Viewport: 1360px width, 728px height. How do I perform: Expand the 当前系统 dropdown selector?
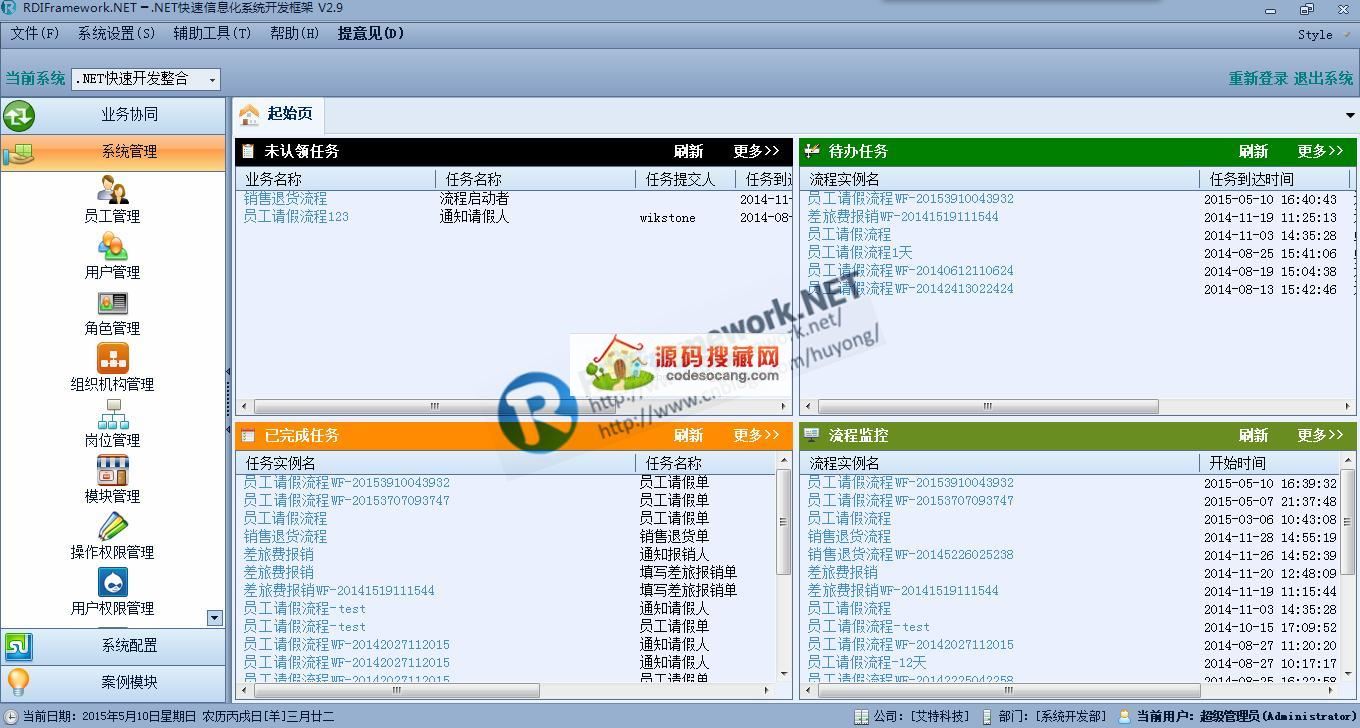[x=212, y=79]
